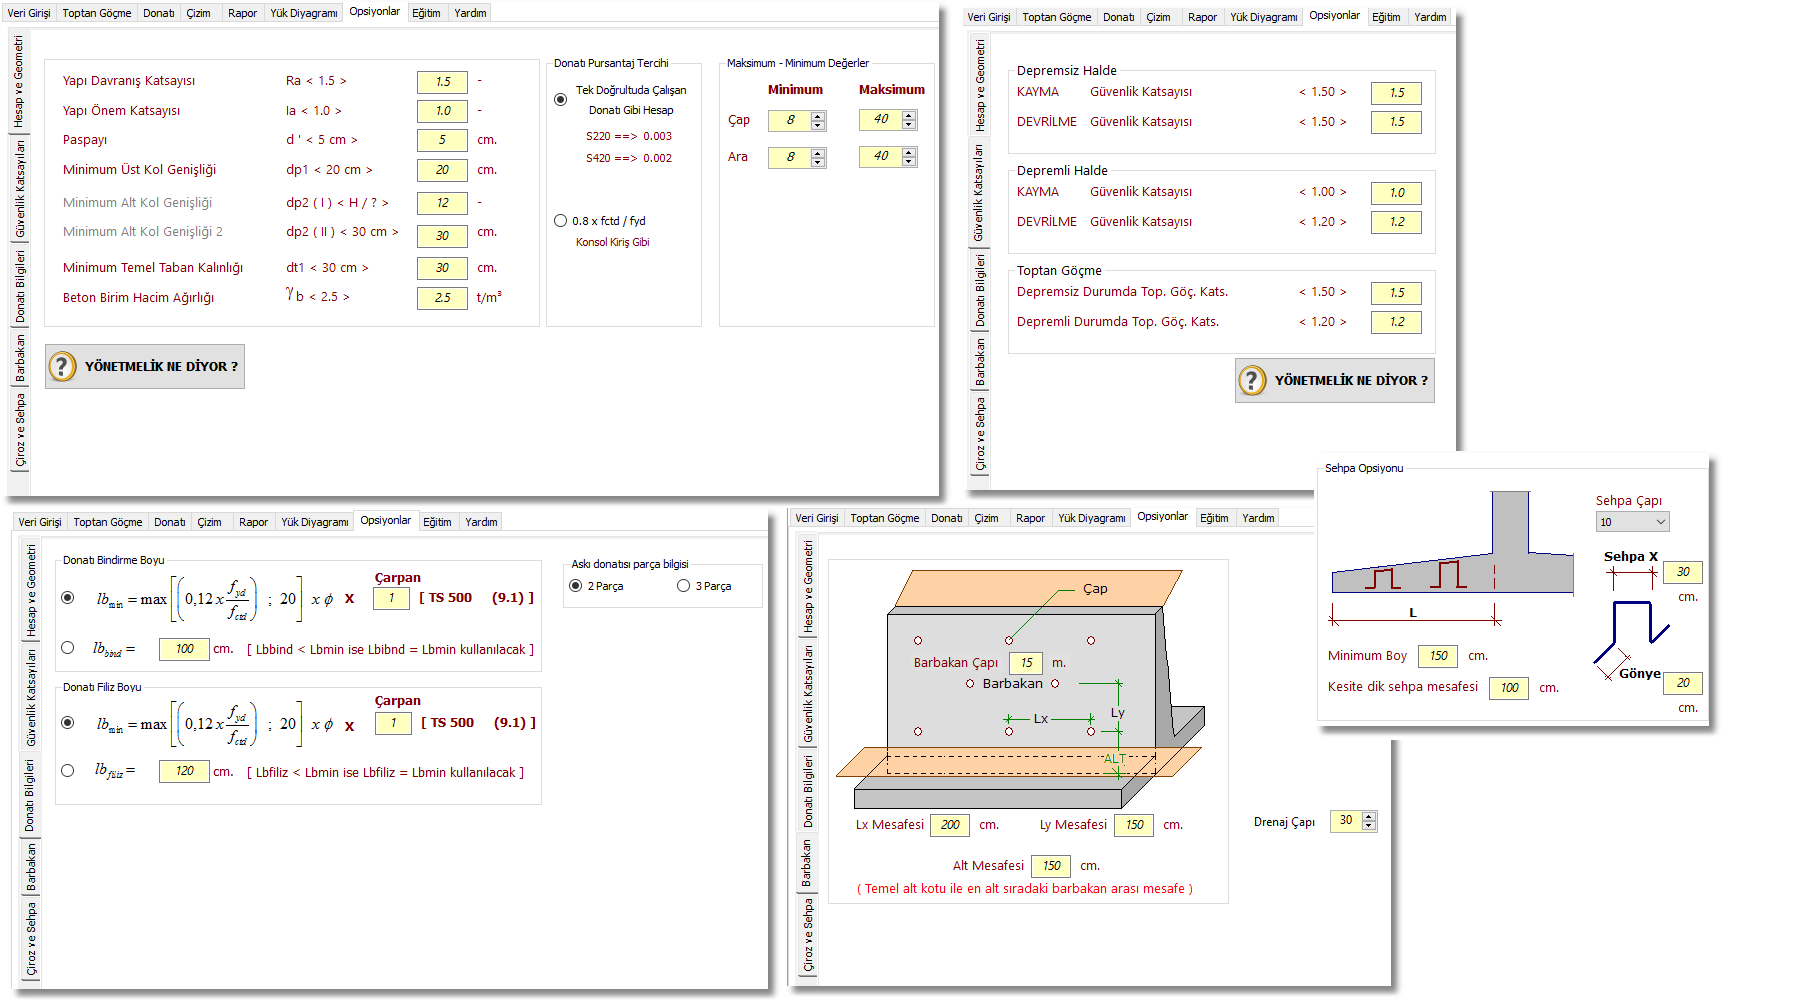Open the Barbakan side tab in top-left window
The width and height of the screenshot is (1800, 1000).
[x=20, y=358]
